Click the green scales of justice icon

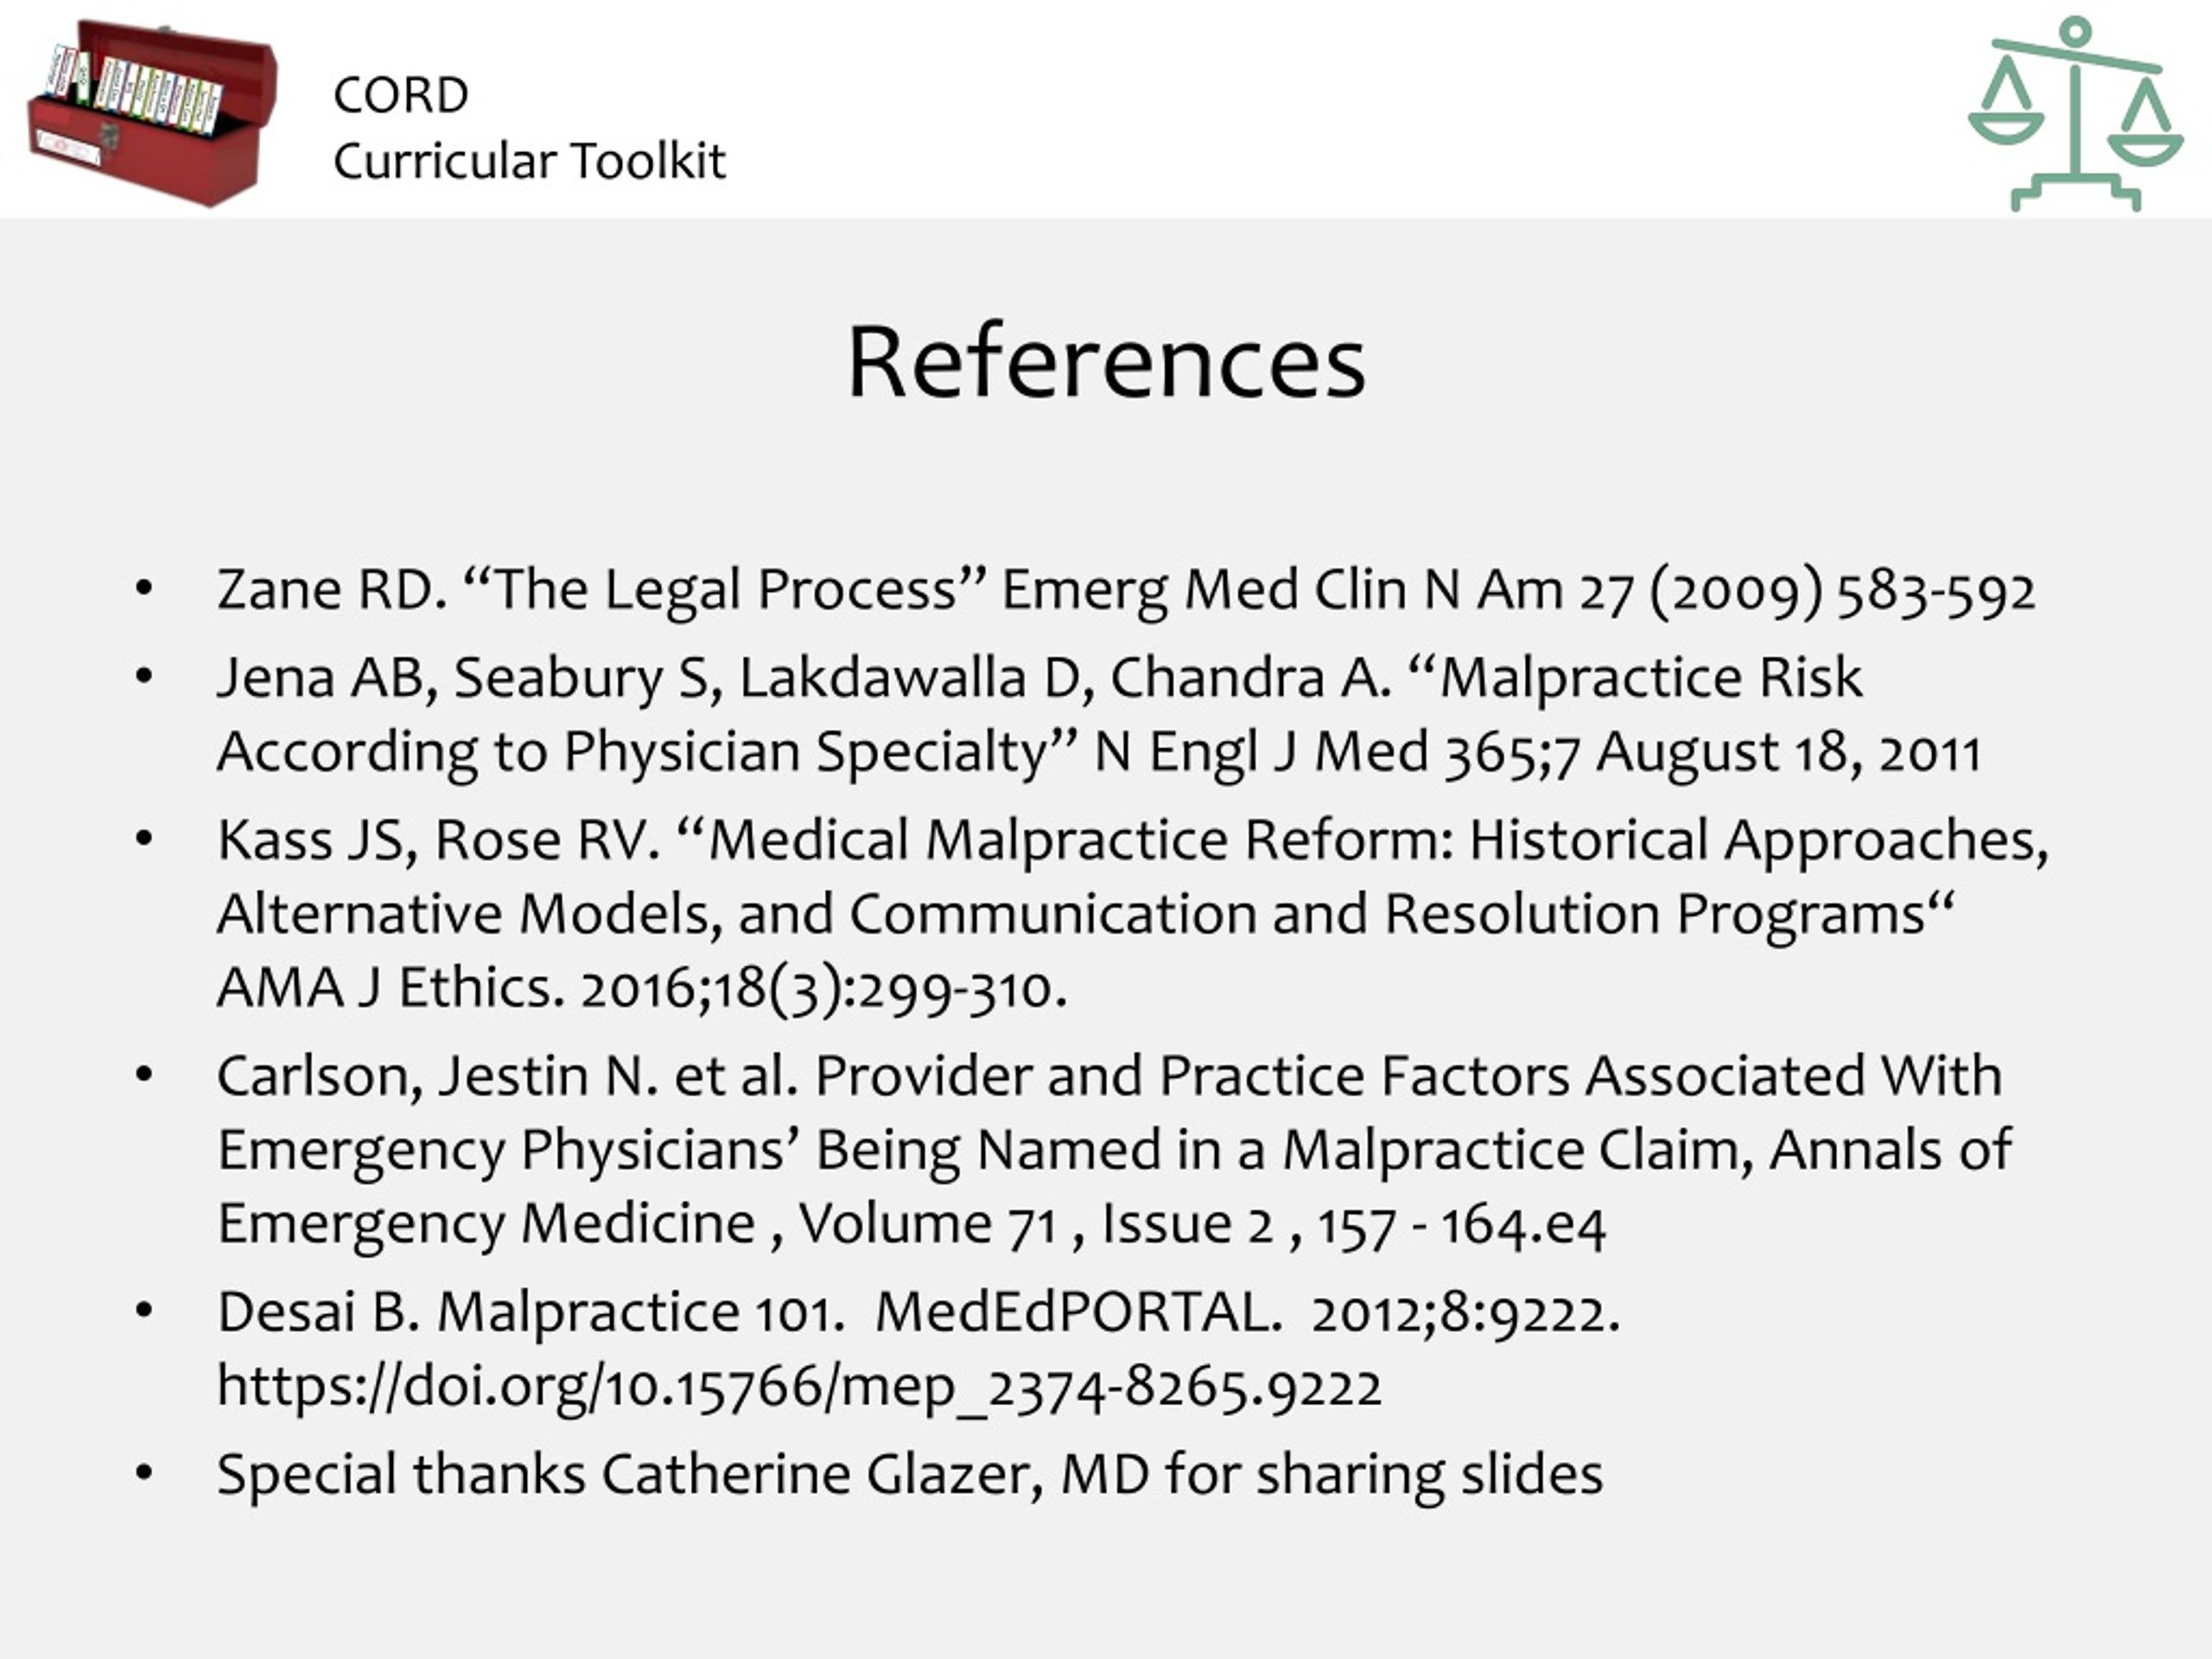click(2075, 113)
